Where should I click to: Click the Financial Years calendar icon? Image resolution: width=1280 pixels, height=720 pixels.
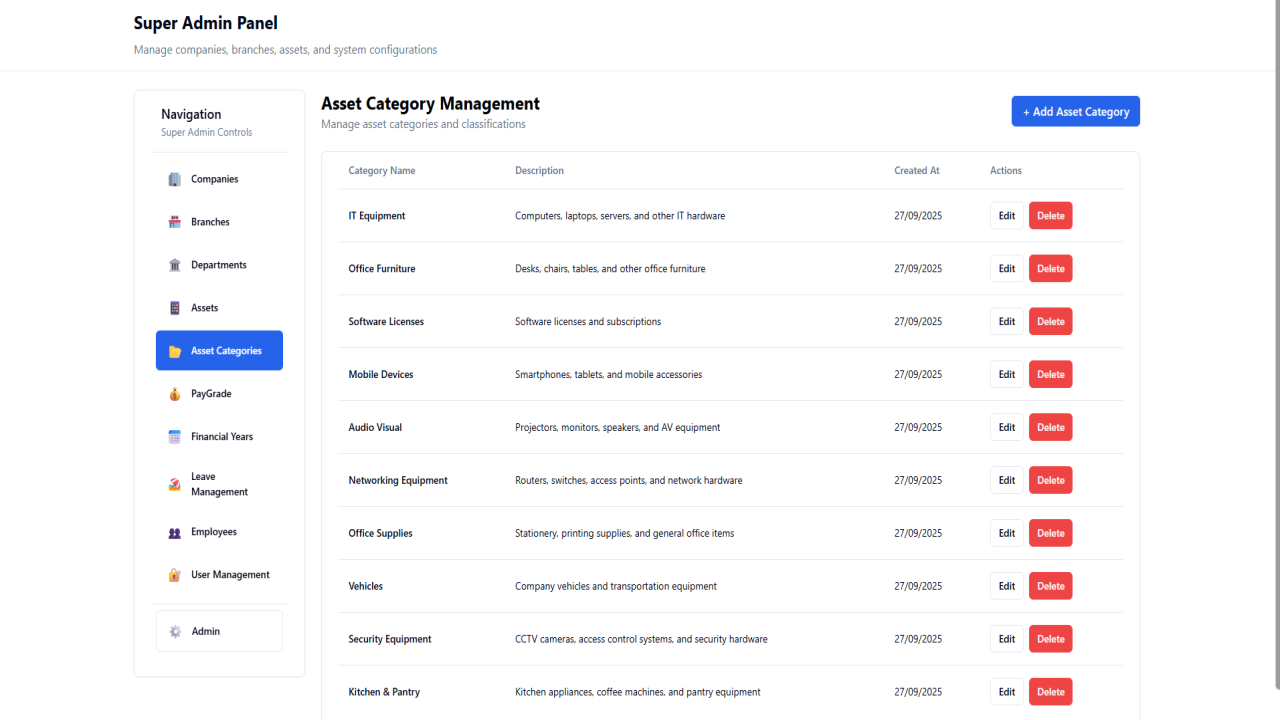[x=175, y=437]
